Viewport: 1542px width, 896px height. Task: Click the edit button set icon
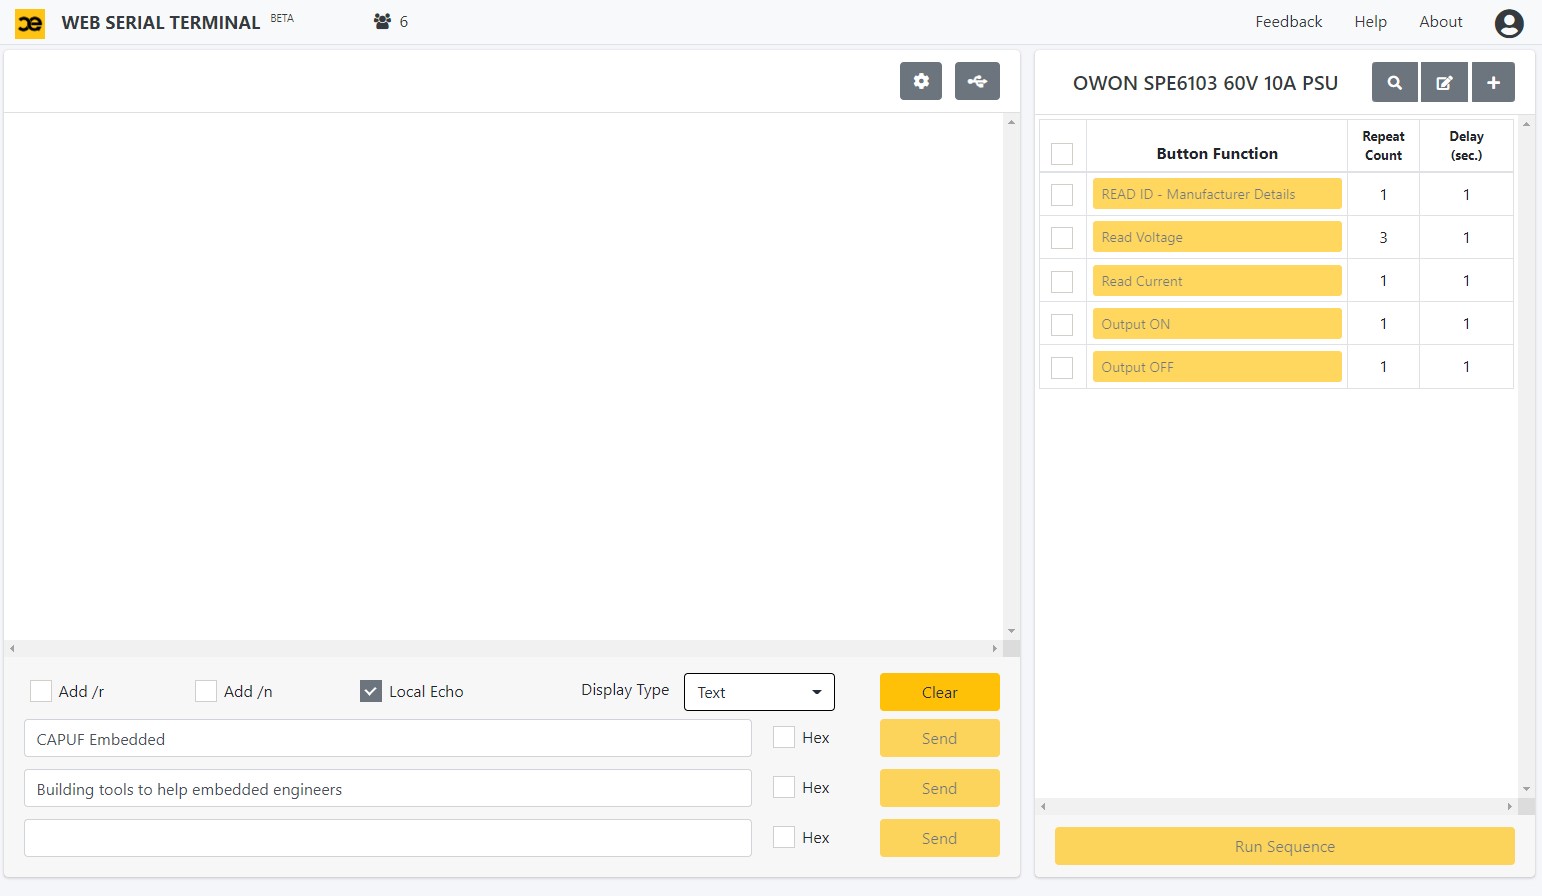coord(1444,83)
